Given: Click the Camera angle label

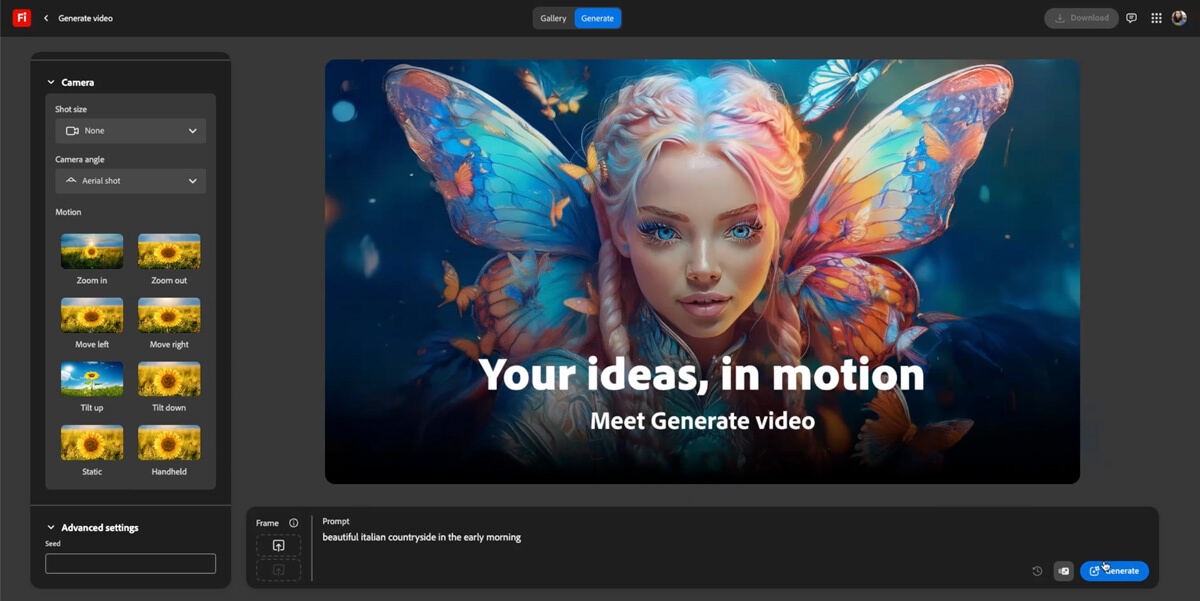Looking at the screenshot, I should [x=80, y=159].
